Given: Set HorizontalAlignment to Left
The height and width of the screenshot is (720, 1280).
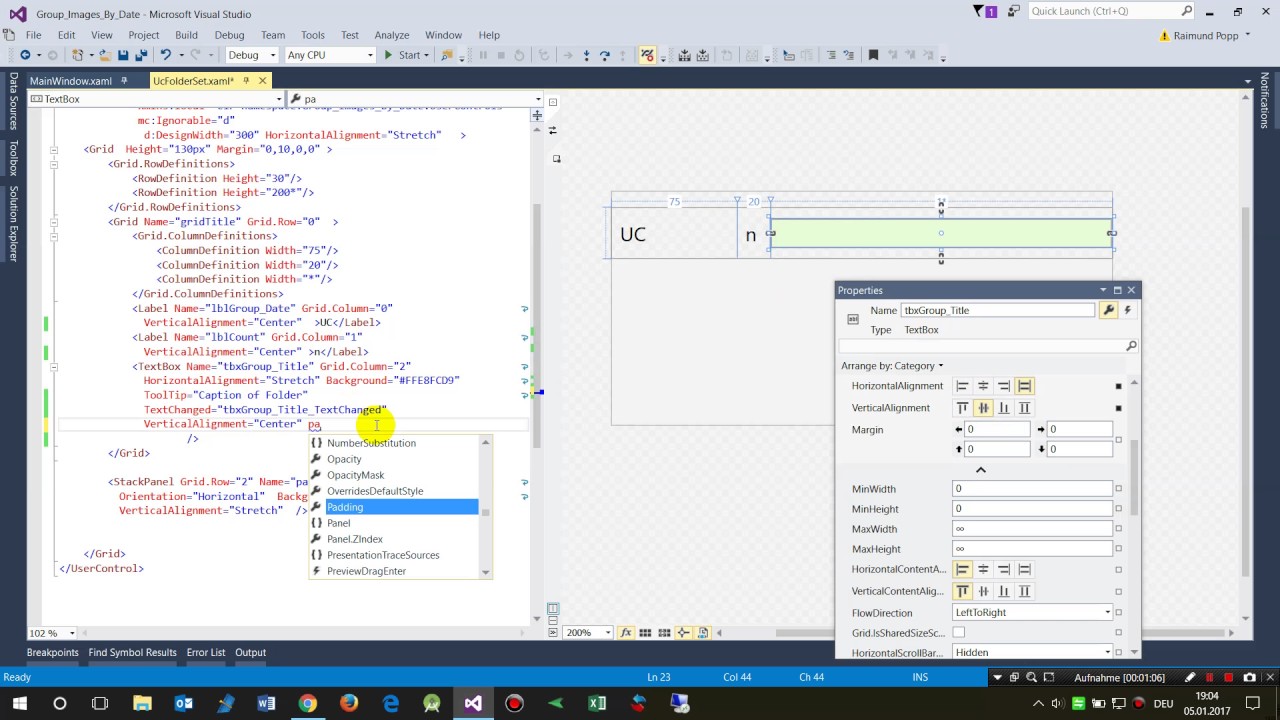Looking at the screenshot, I should [962, 386].
